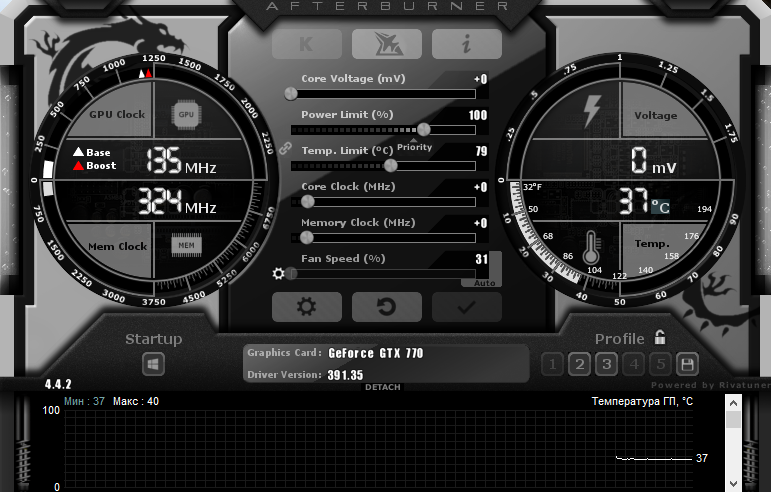
Task: Click the graph scrollbar down arrow
Action: click(x=733, y=484)
